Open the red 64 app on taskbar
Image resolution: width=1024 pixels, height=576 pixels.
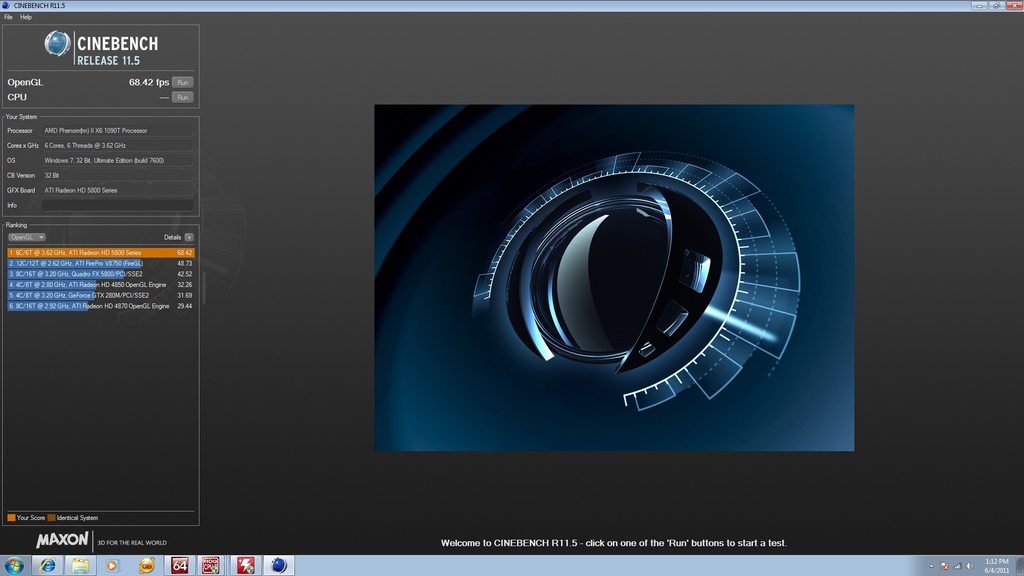point(180,566)
